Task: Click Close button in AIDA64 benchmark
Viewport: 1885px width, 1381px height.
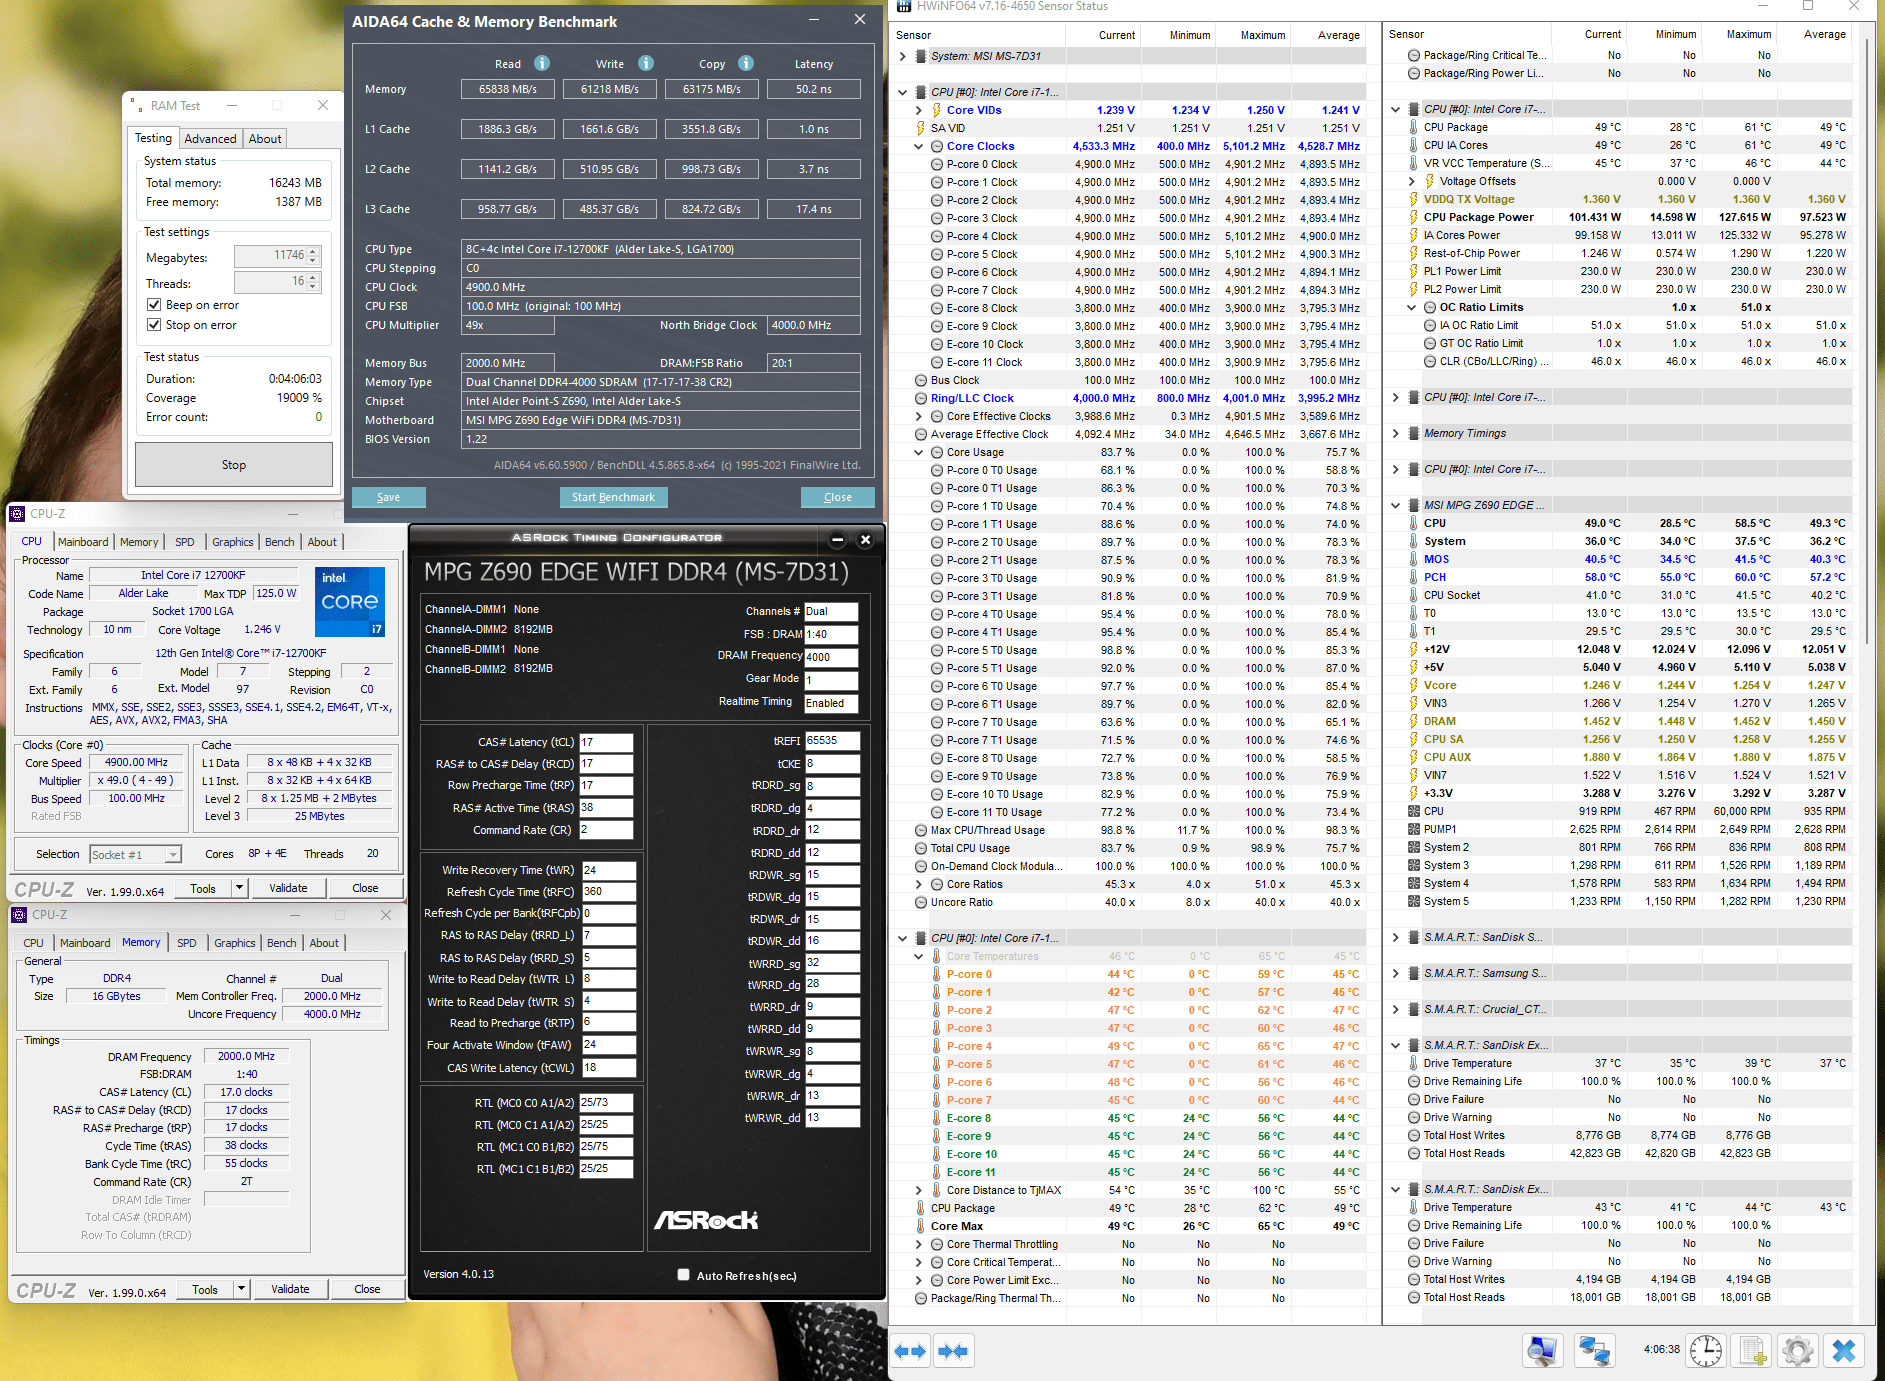Action: (x=838, y=497)
